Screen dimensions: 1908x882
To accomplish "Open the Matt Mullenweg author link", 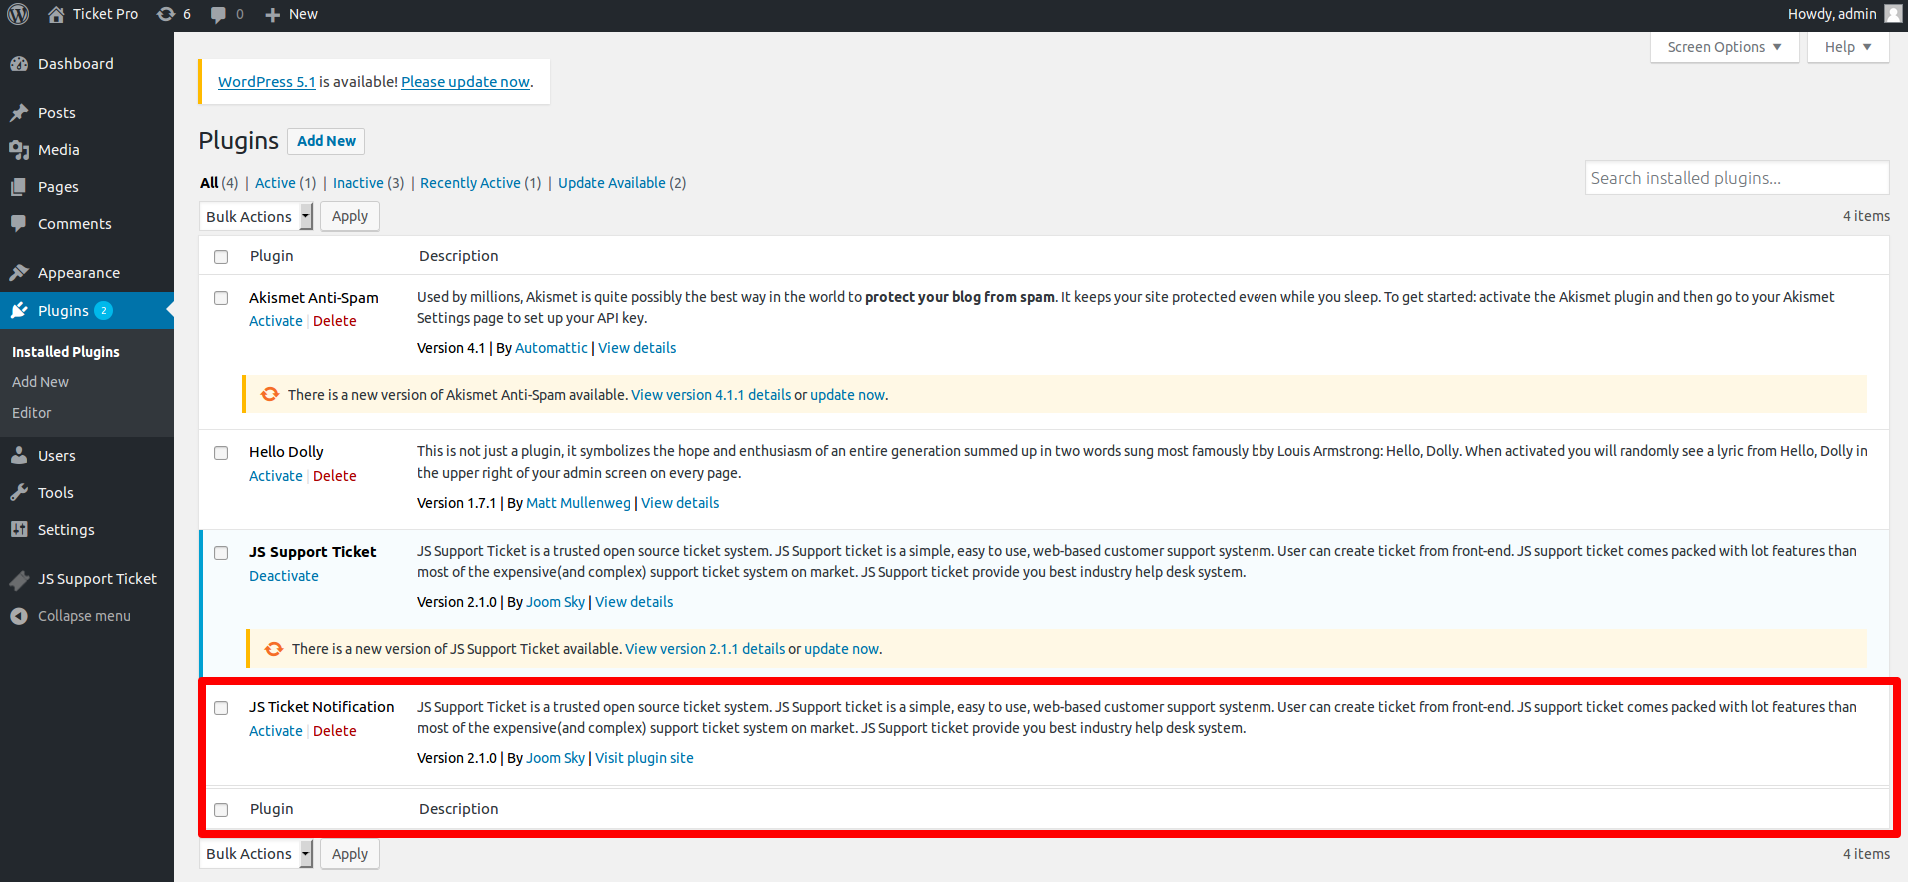I will click(x=578, y=503).
